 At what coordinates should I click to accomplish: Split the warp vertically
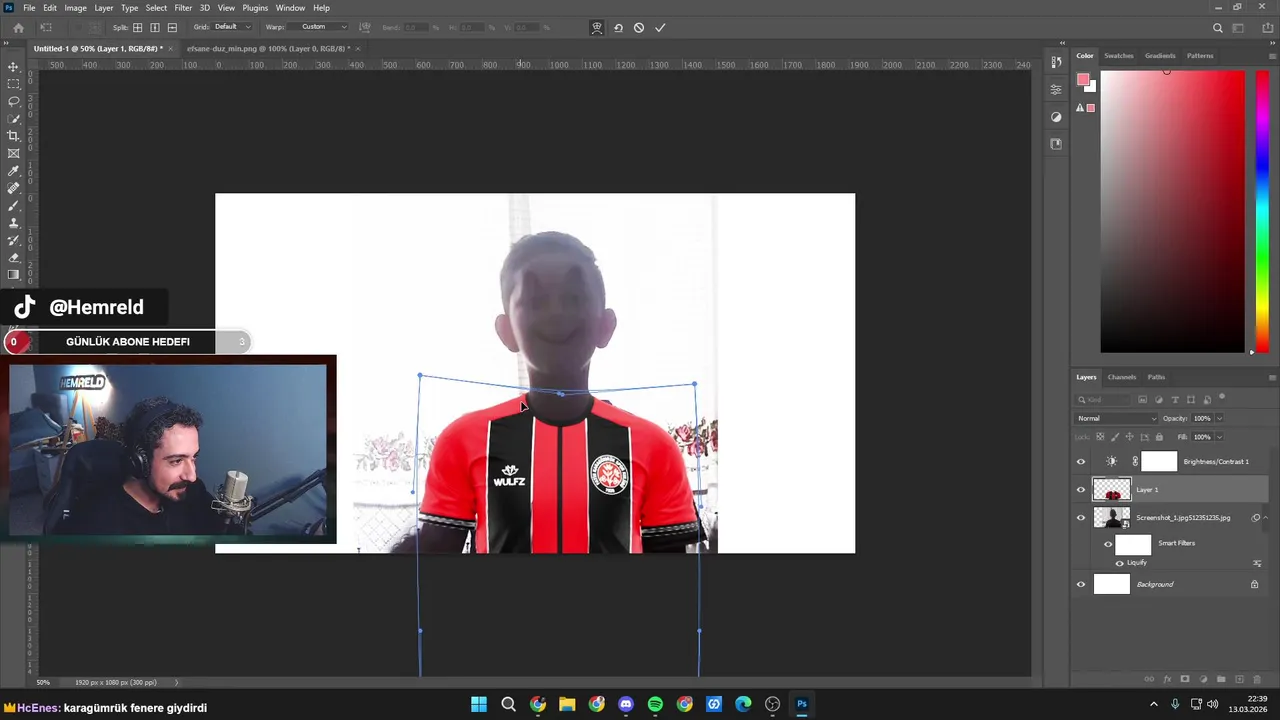[155, 28]
